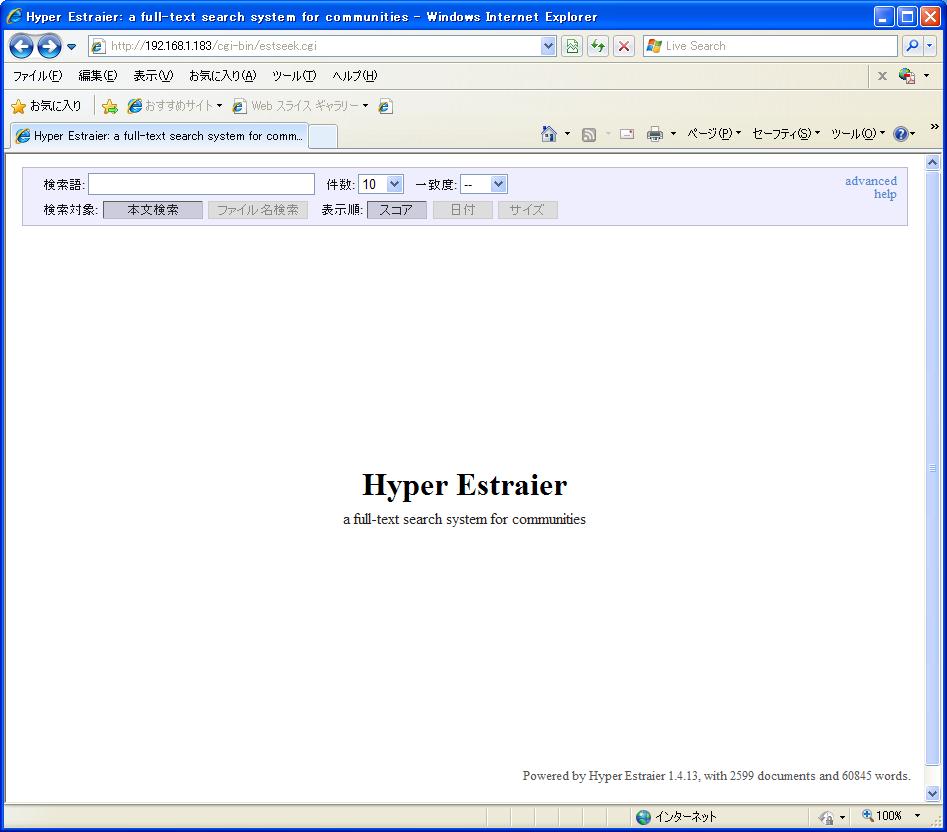Open the セーフティ(S) command bar menu
947x832 pixels.
(x=785, y=133)
